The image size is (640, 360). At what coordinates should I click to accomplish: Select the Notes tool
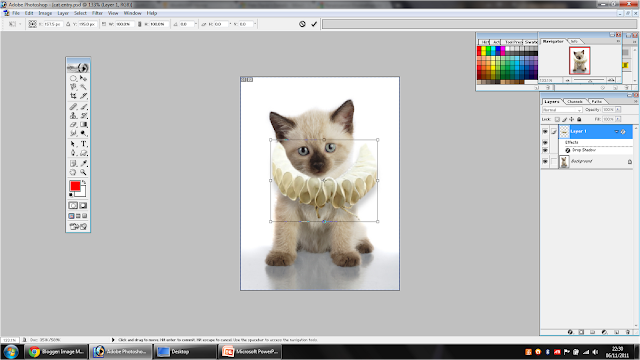coord(73,163)
